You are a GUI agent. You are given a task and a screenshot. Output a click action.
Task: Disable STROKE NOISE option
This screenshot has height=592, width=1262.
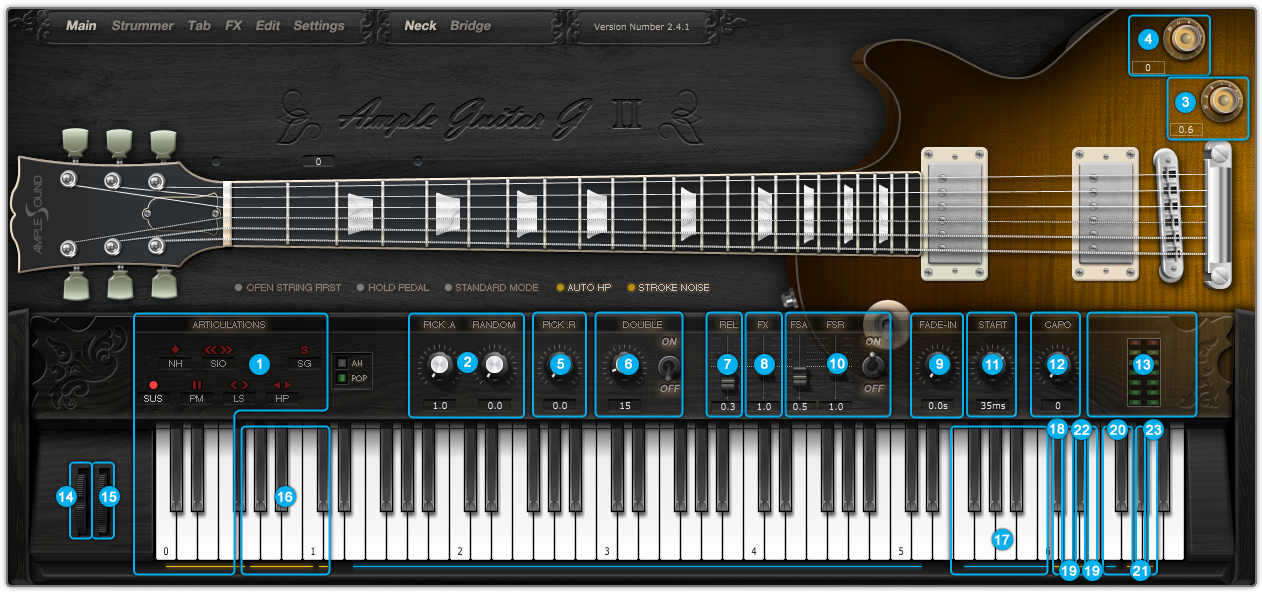coord(668,288)
